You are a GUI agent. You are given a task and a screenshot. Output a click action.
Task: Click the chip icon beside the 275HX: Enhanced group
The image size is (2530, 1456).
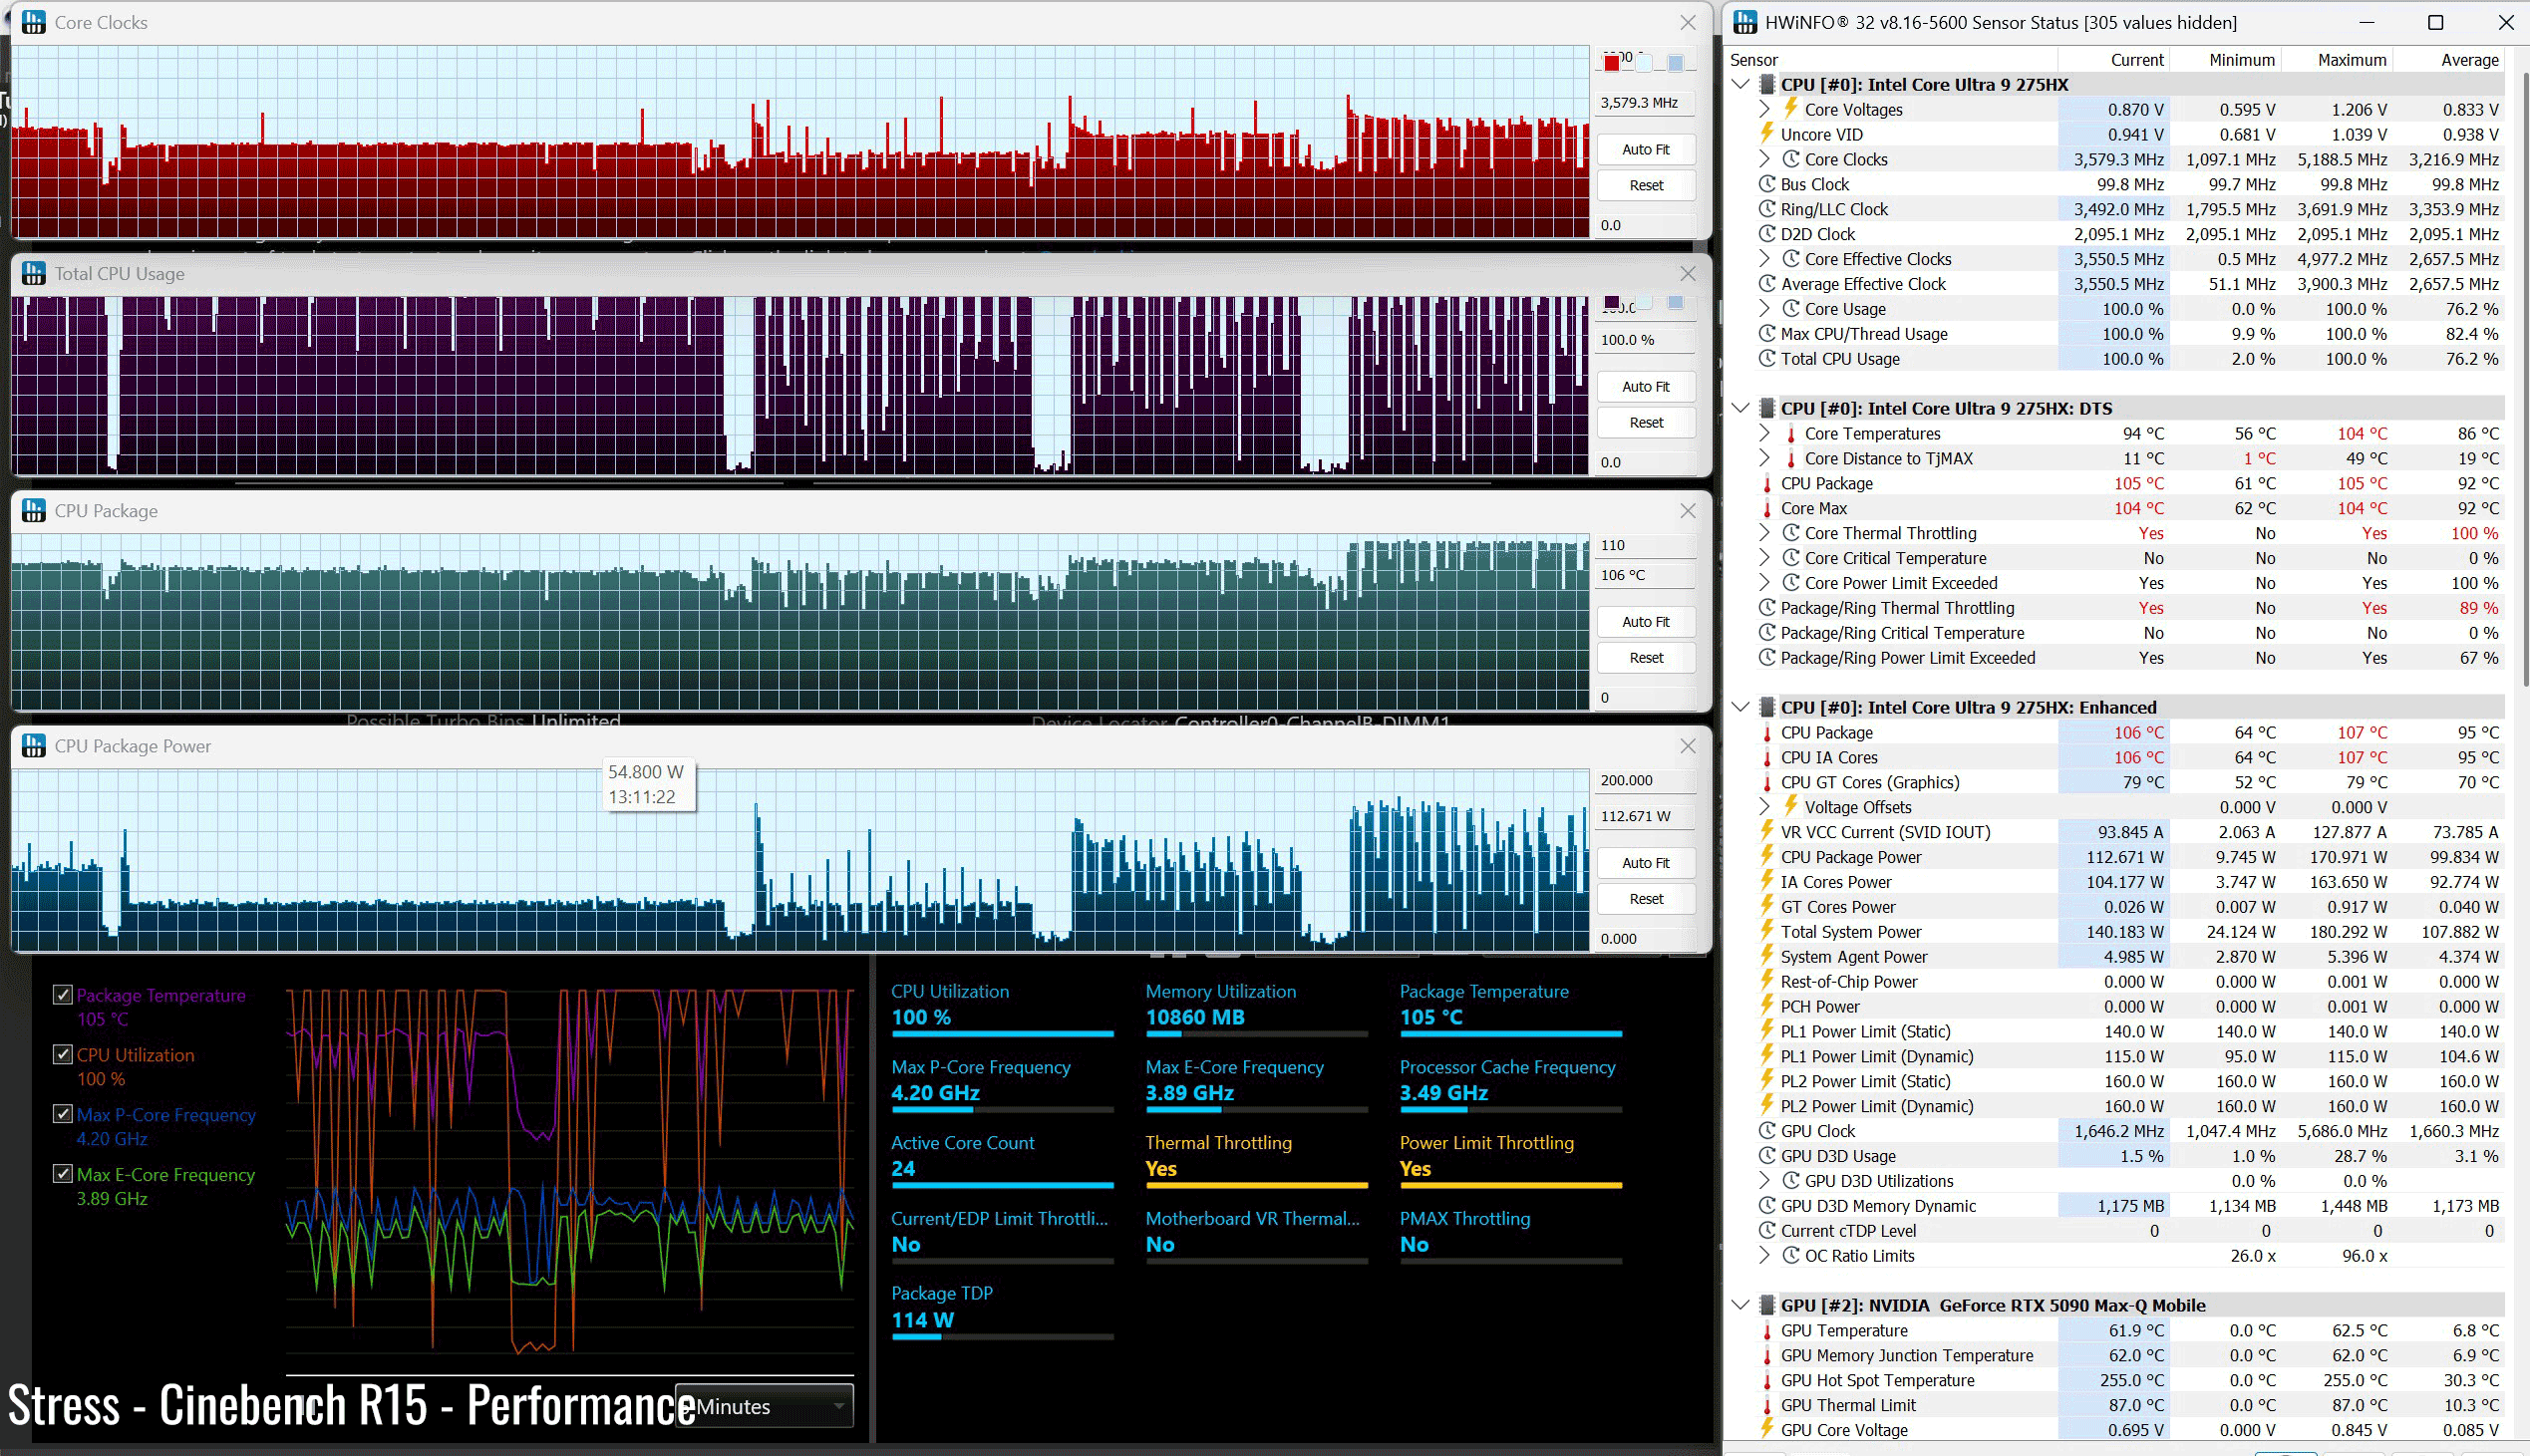click(x=1767, y=707)
